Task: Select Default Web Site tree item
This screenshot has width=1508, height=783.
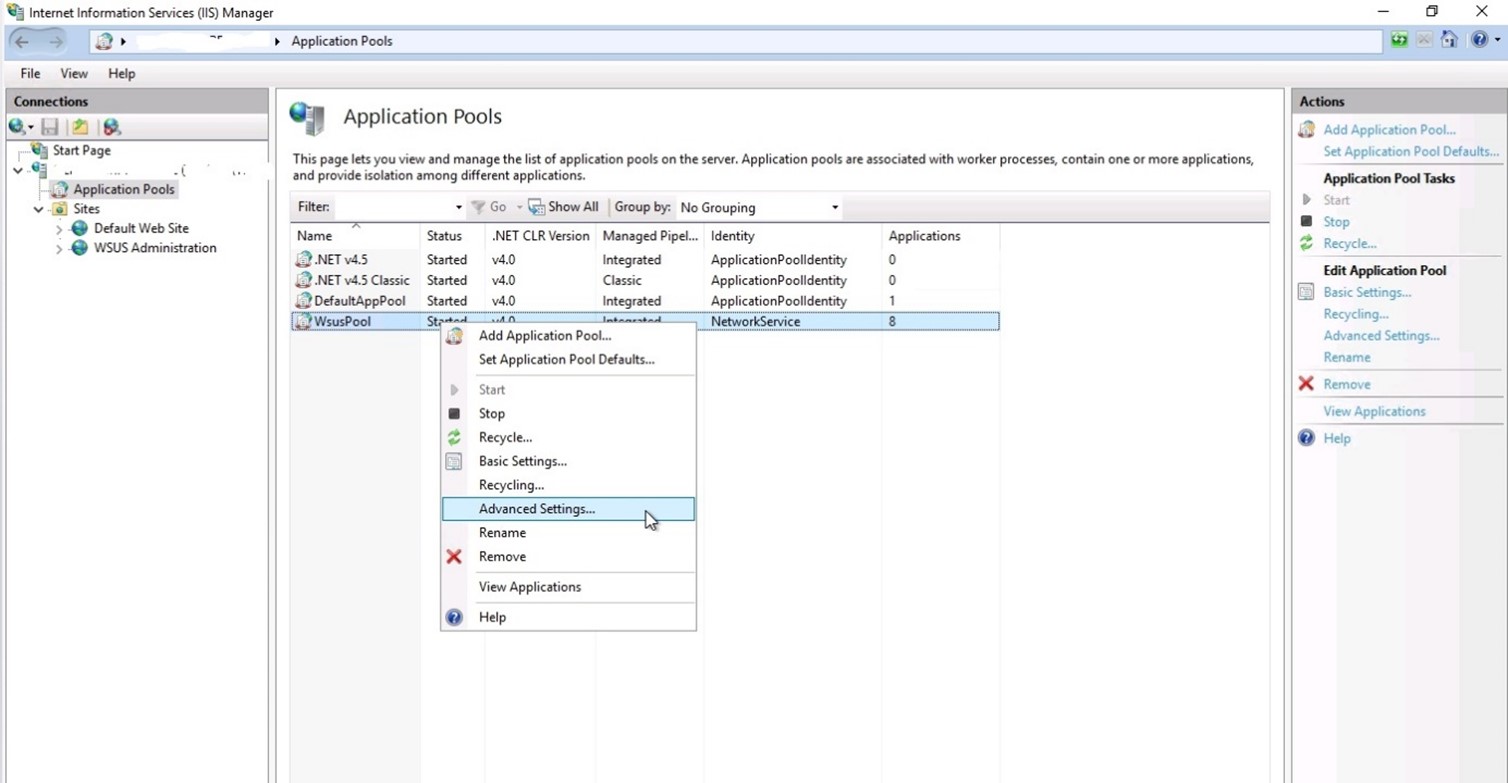Action: tap(141, 228)
